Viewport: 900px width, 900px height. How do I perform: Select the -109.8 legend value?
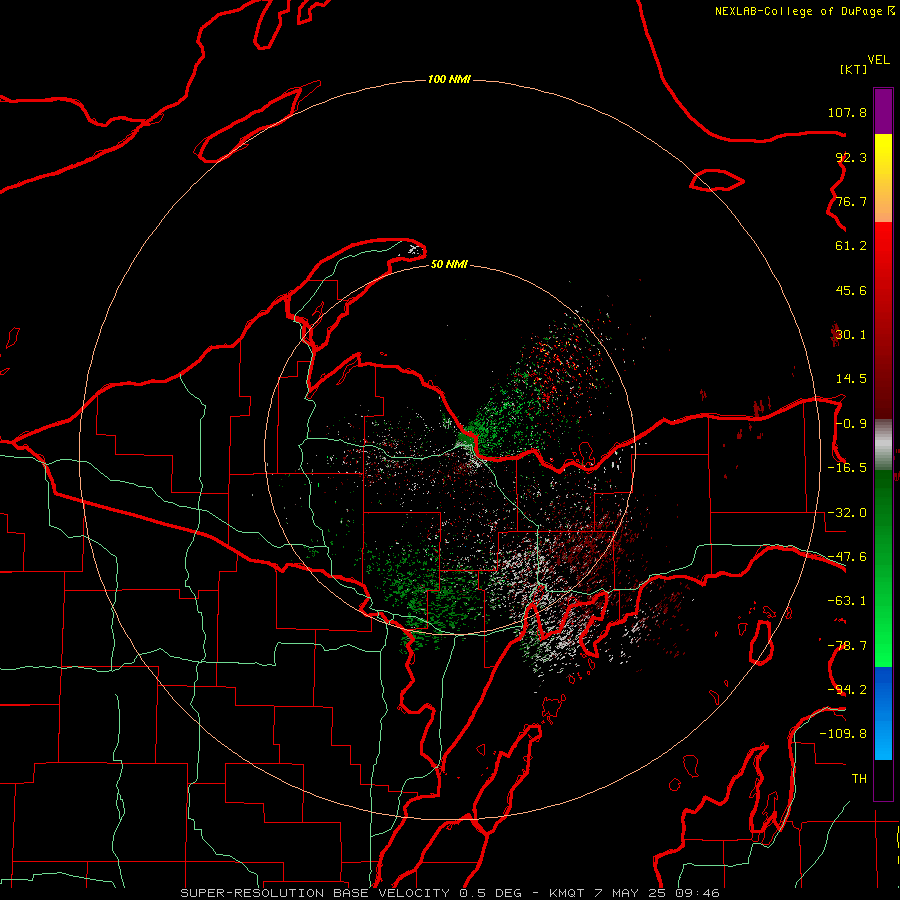tap(843, 734)
